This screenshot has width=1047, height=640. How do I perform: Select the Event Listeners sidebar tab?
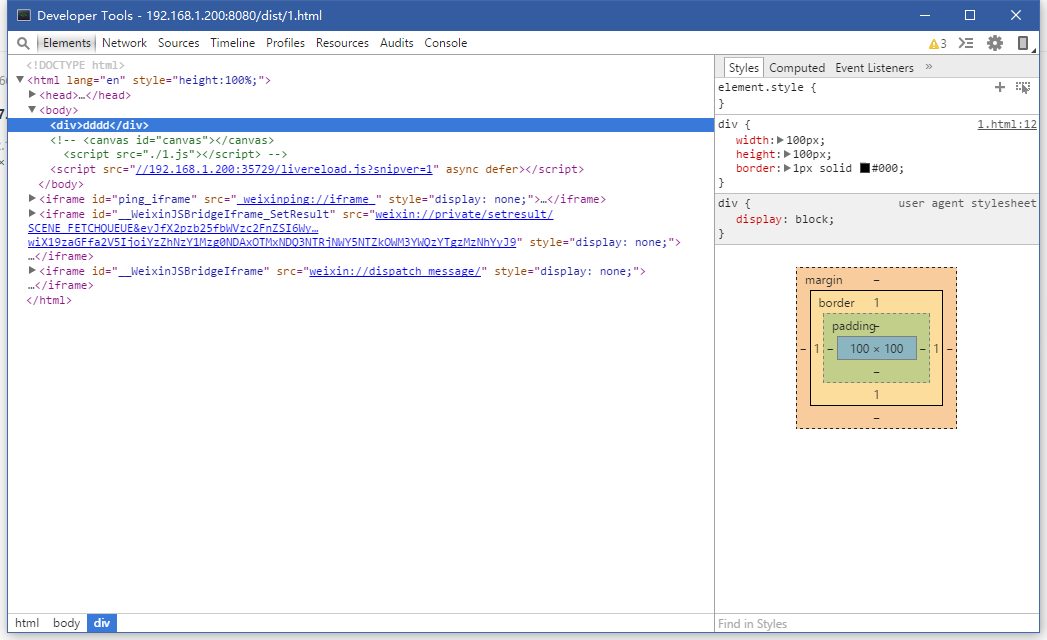[874, 67]
